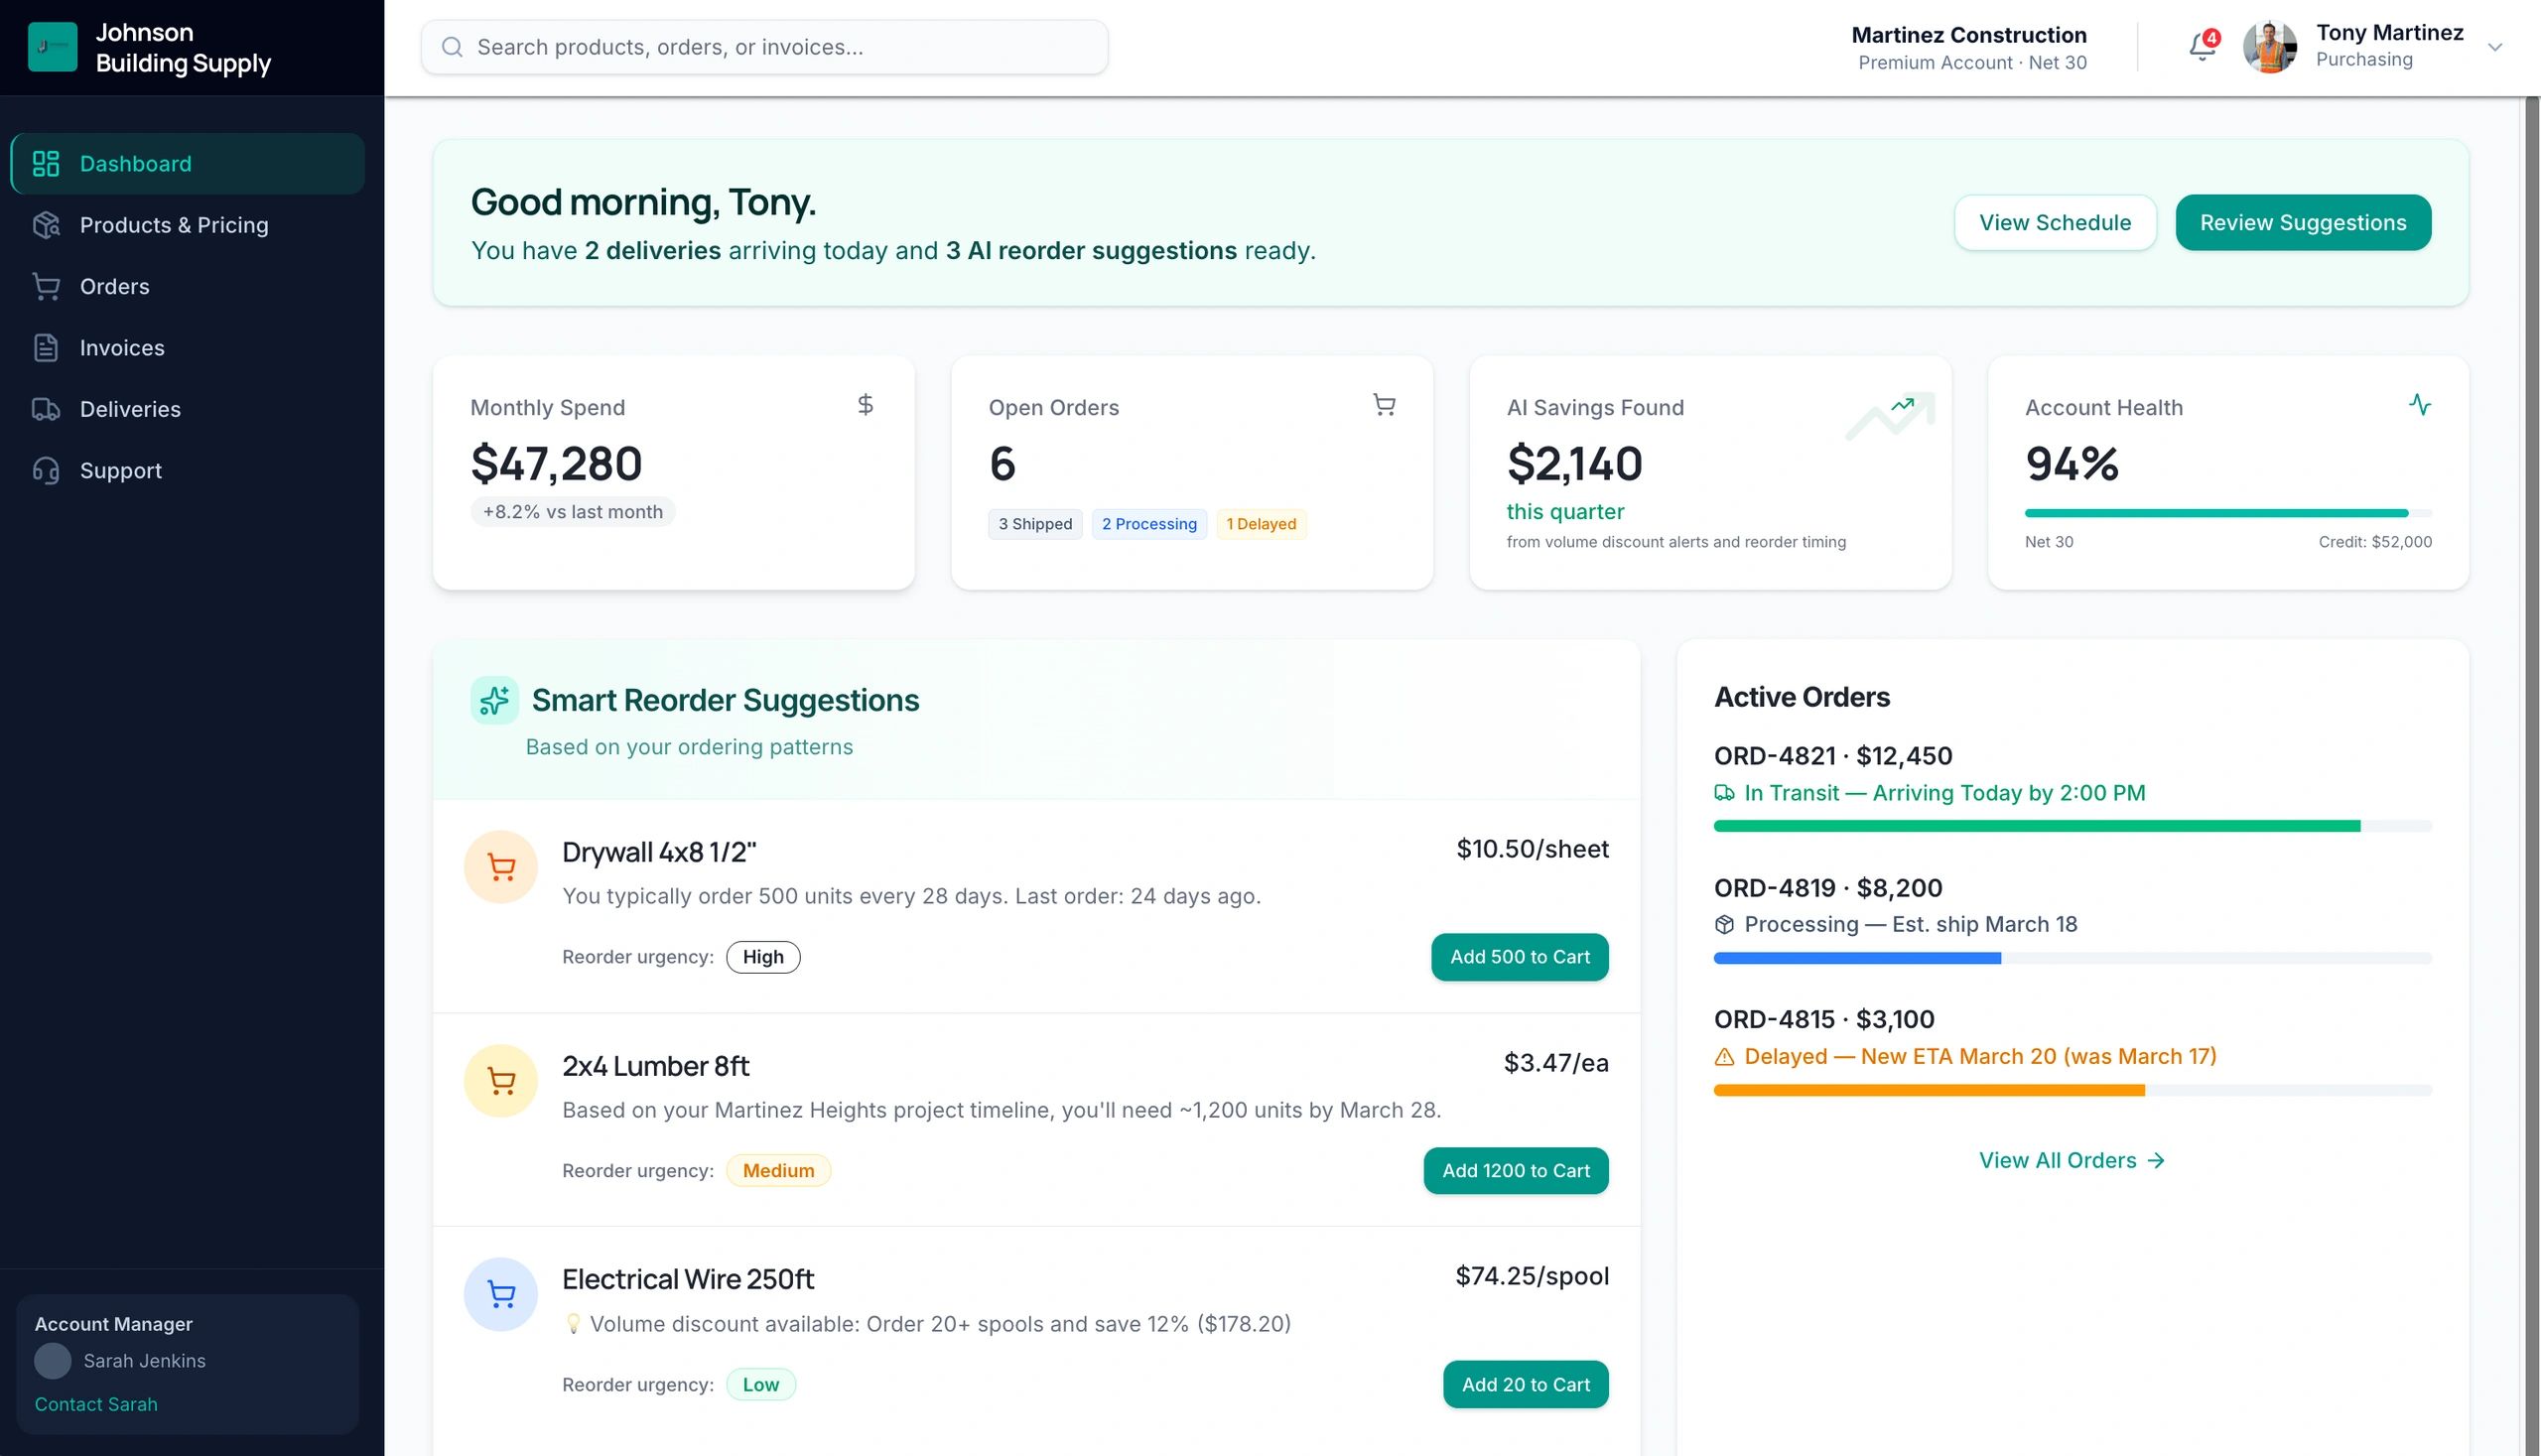Open Orders via the cart icon in sidebar
Screen dimensions: 2541x1456
coord(46,286)
